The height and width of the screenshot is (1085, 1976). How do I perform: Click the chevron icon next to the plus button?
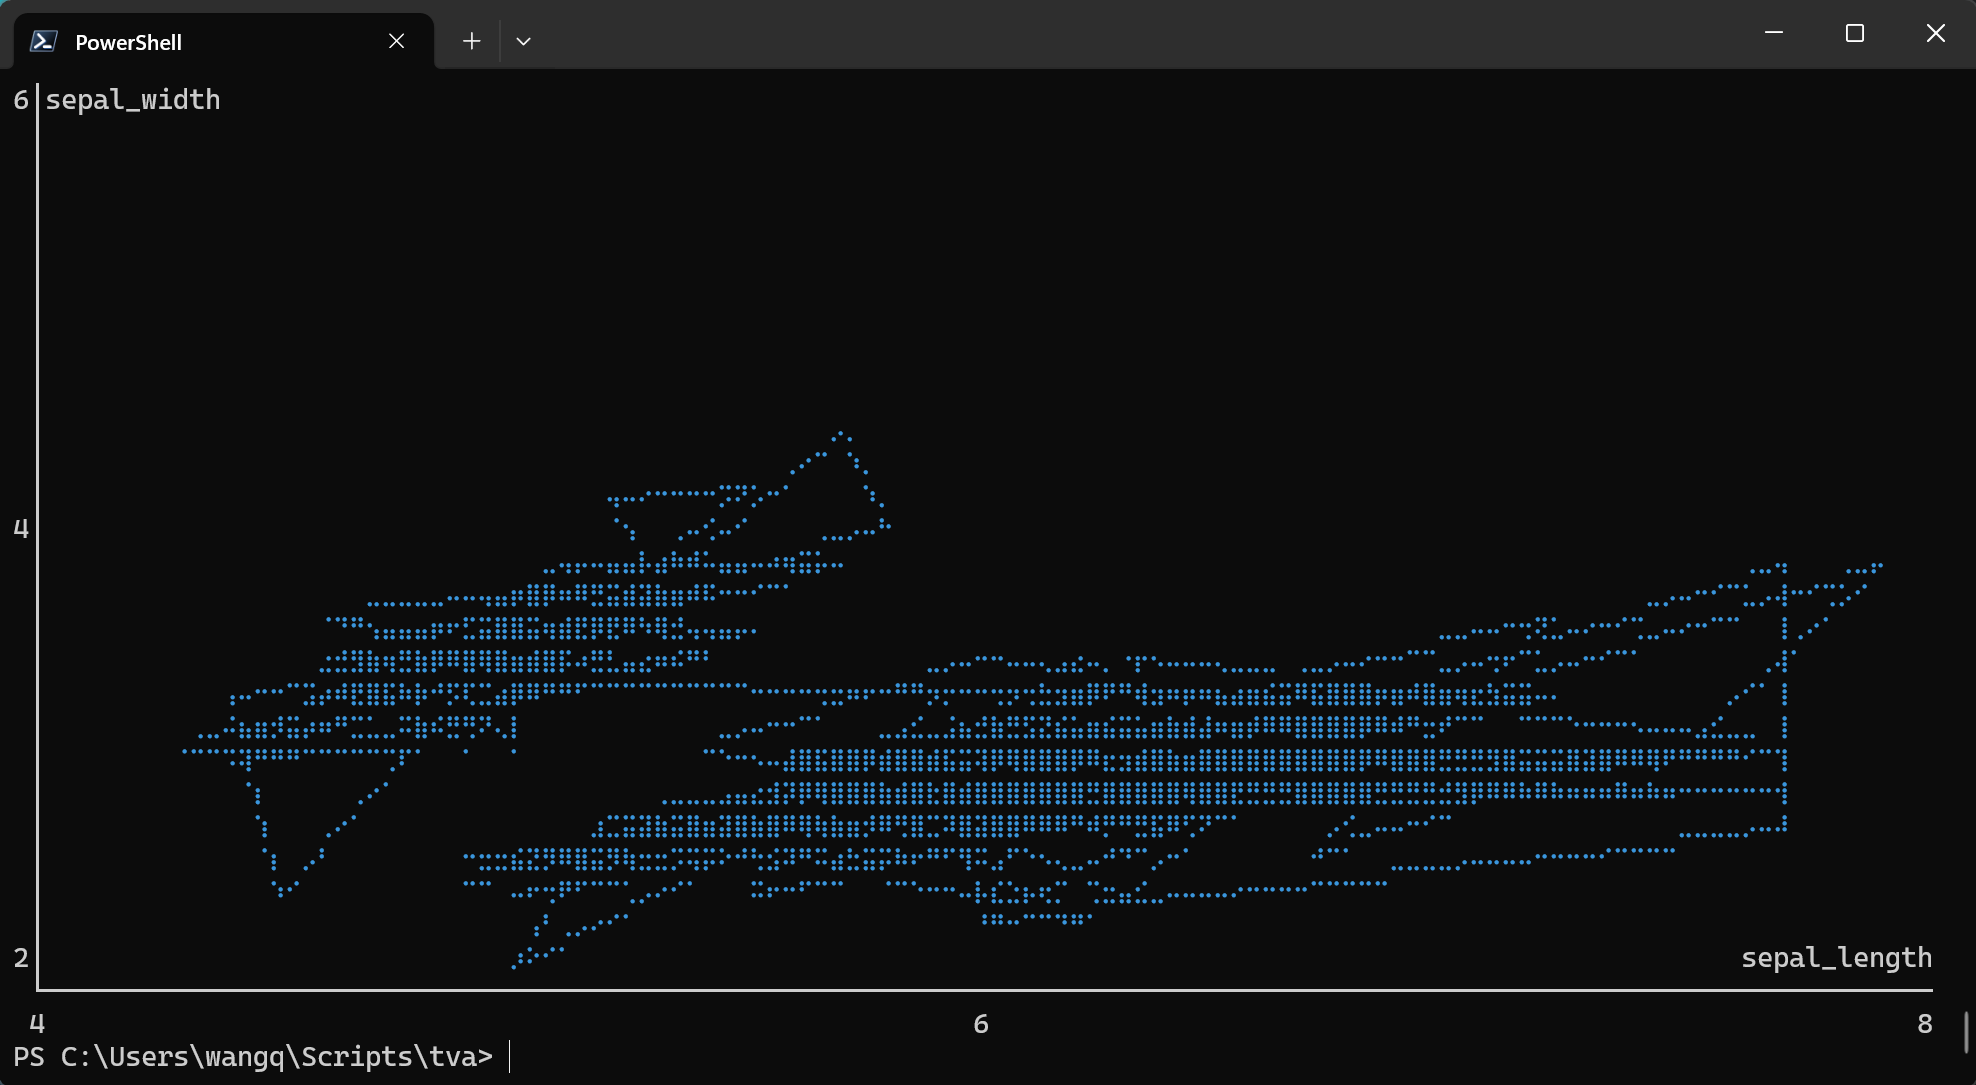coord(523,40)
